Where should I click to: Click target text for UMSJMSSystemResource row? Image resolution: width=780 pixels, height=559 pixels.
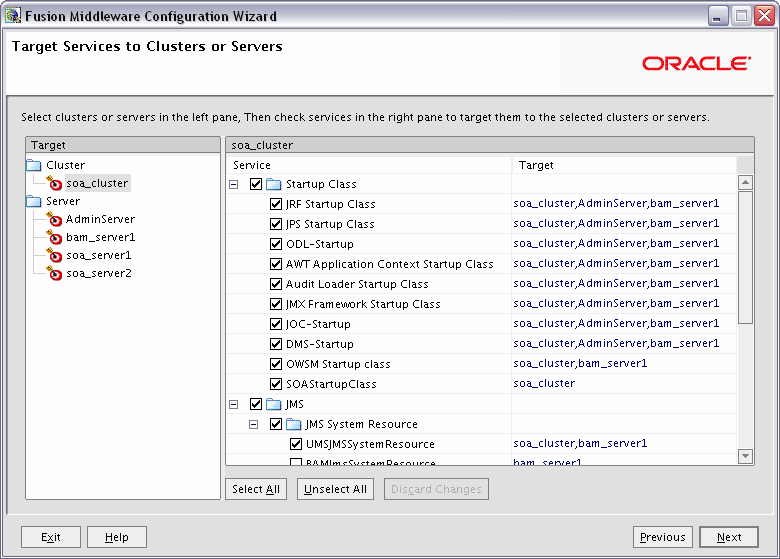pos(580,443)
